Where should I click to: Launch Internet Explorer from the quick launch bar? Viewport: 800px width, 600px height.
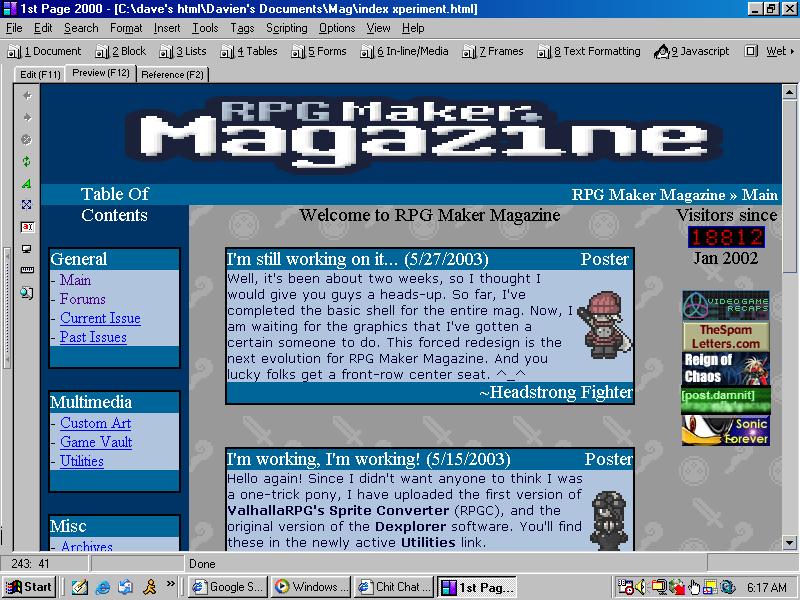click(103, 587)
